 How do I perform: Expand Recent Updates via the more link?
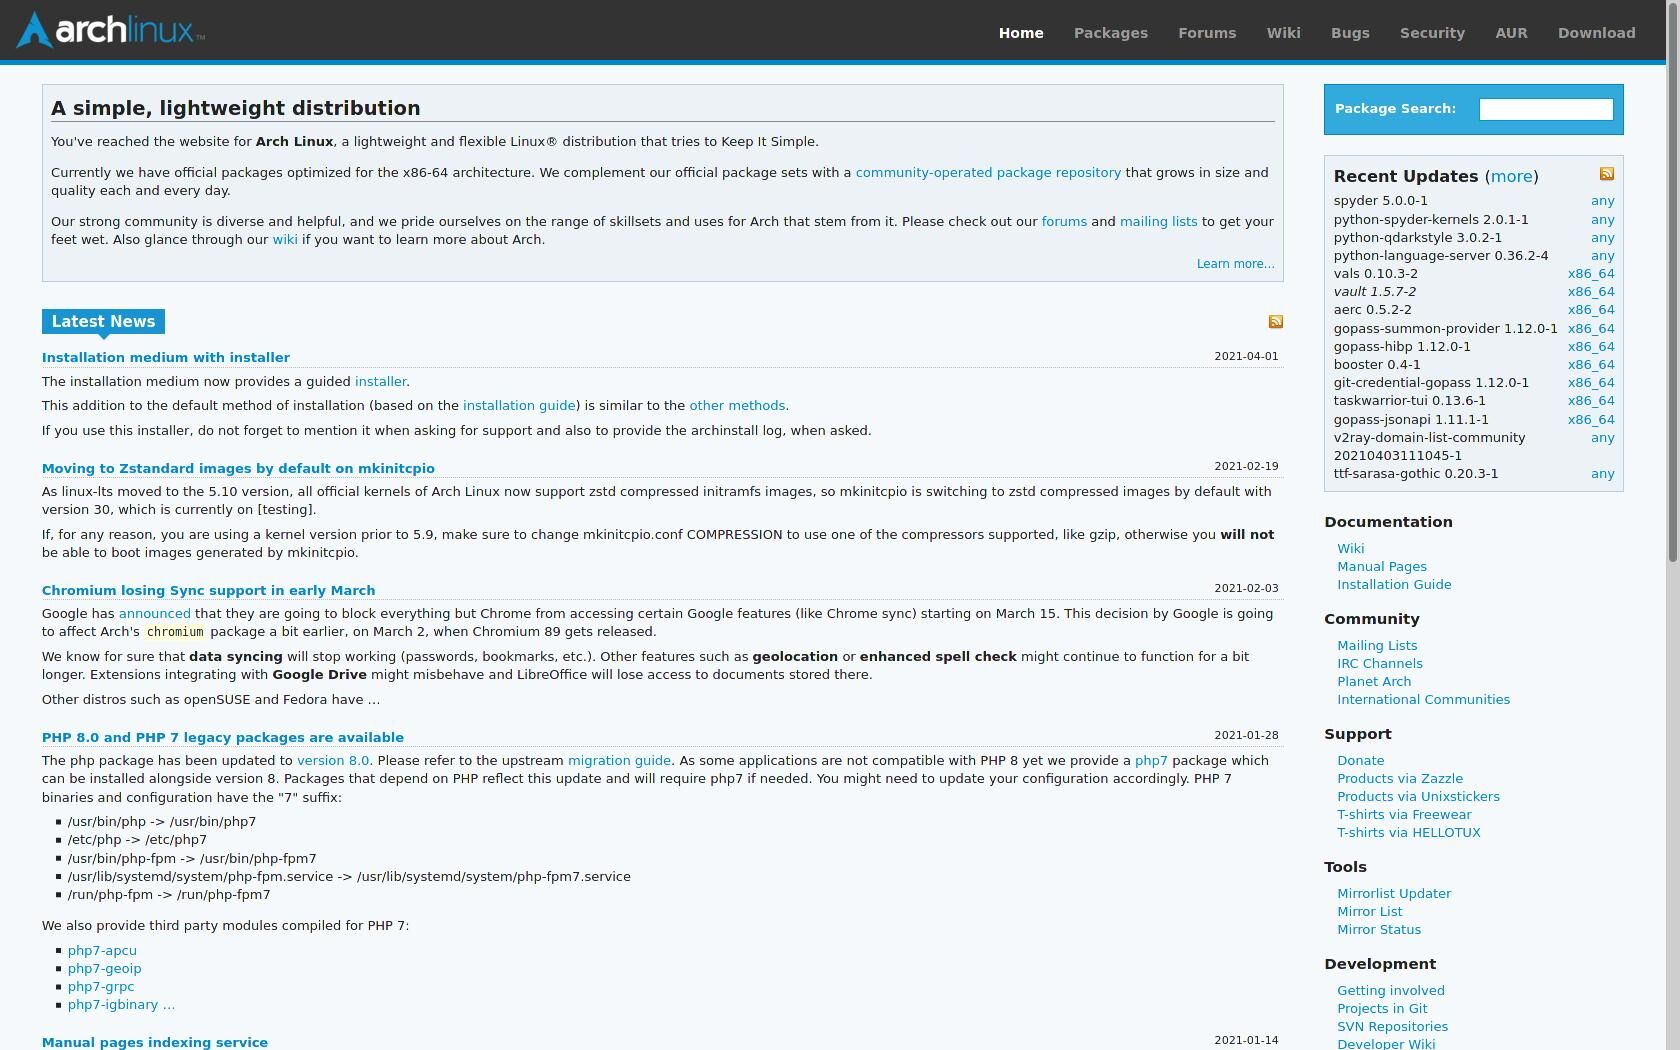click(1511, 177)
